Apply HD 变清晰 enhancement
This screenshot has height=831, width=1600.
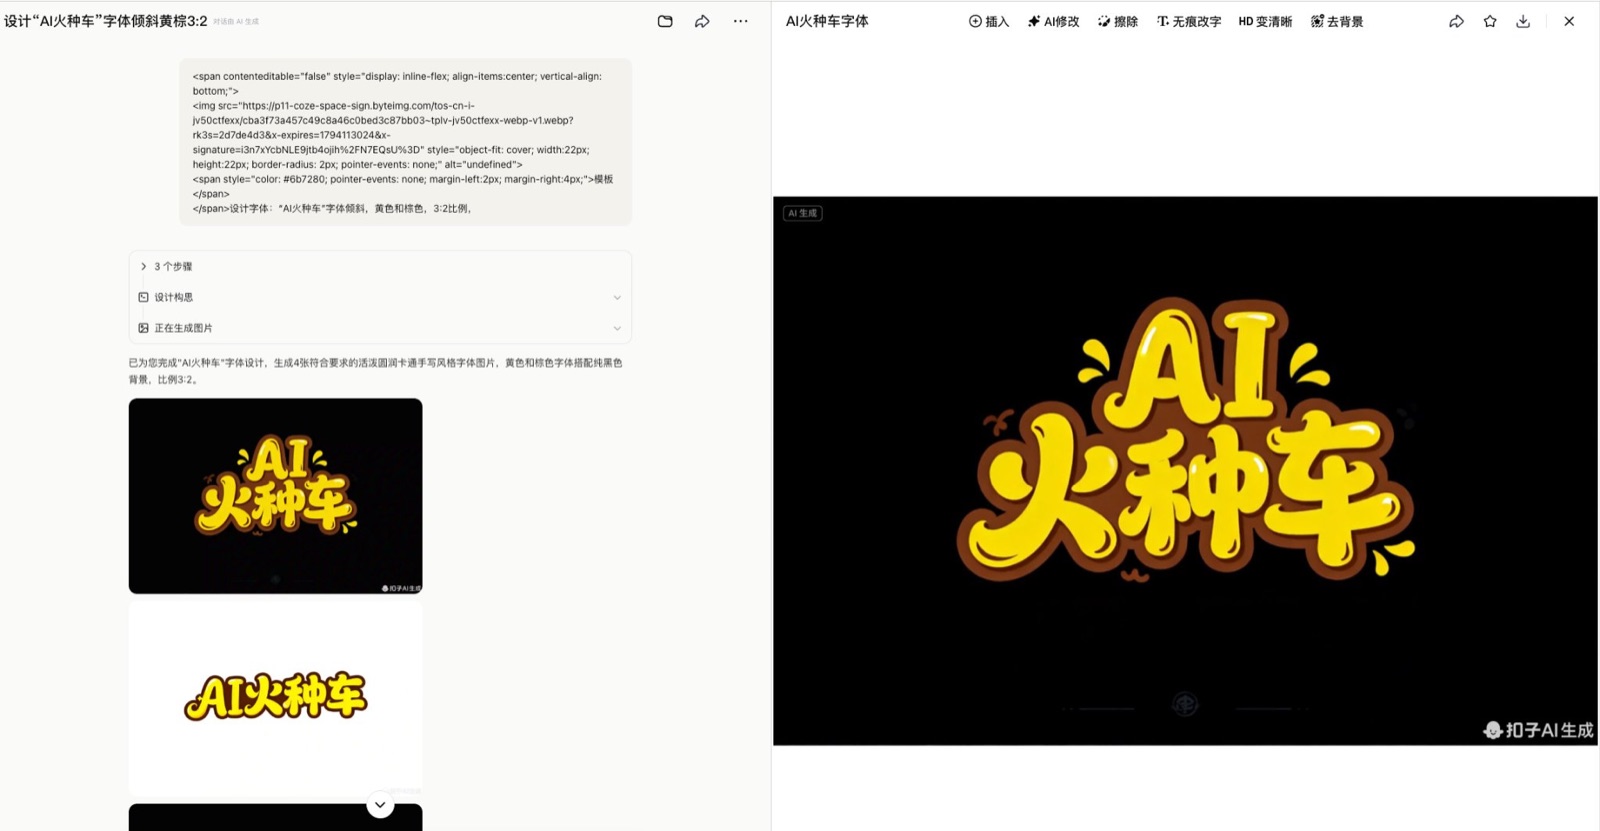coord(1265,21)
